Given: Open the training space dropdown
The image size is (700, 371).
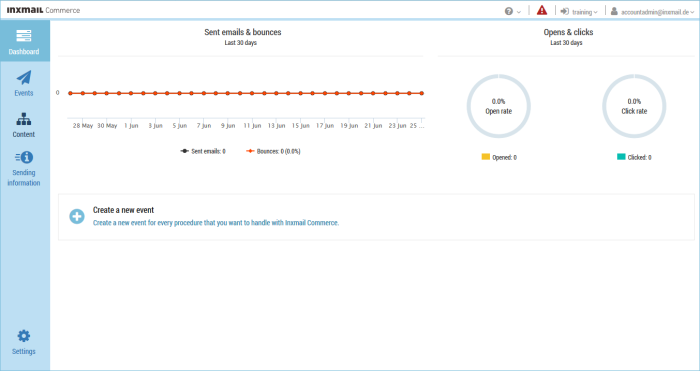Looking at the screenshot, I should tap(585, 12).
